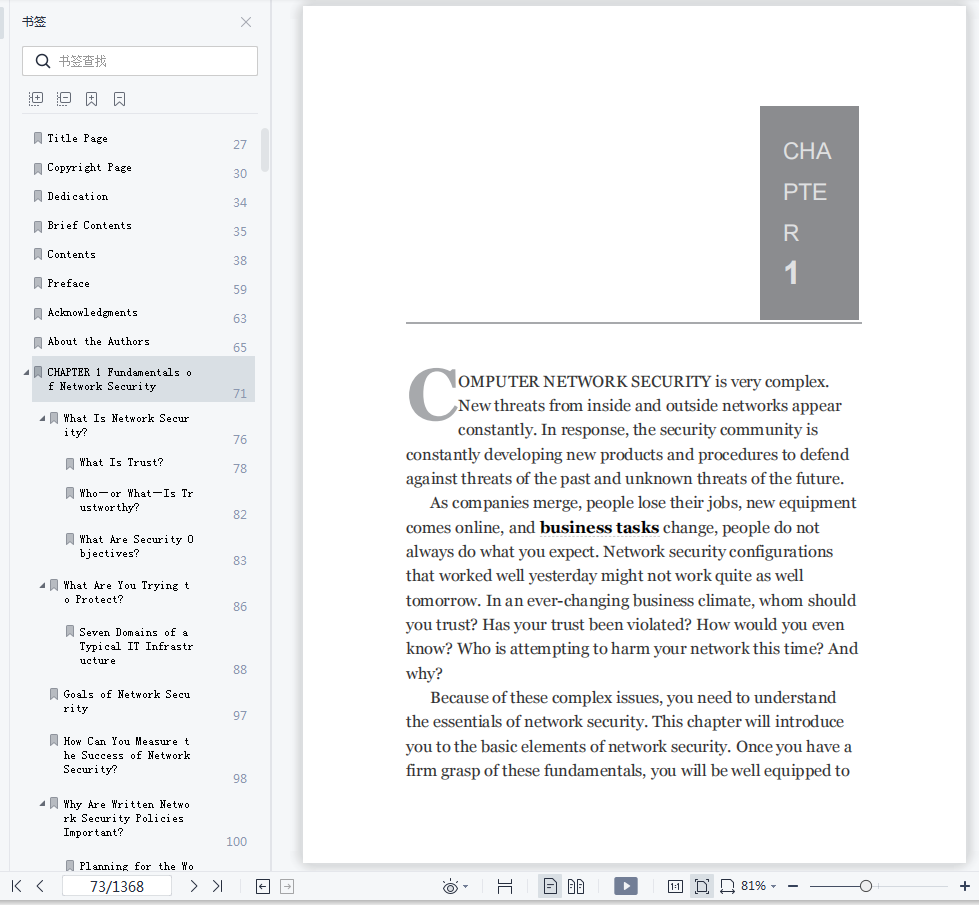The width and height of the screenshot is (979, 905).
Task: Select the Preface bookmark
Action: pos(69,283)
